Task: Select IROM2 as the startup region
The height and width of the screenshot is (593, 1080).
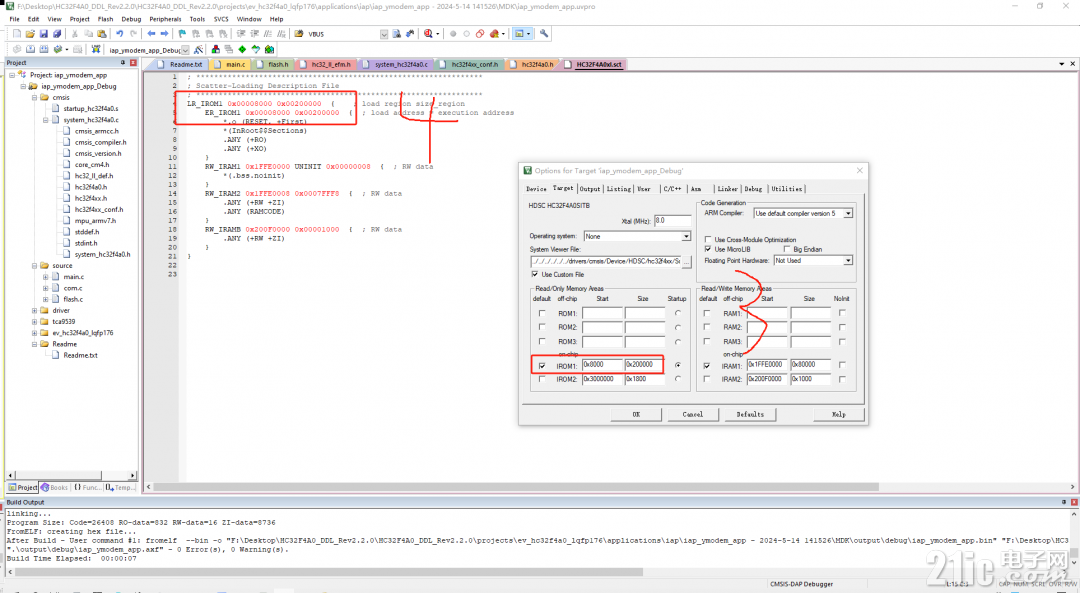Action: tap(678, 379)
